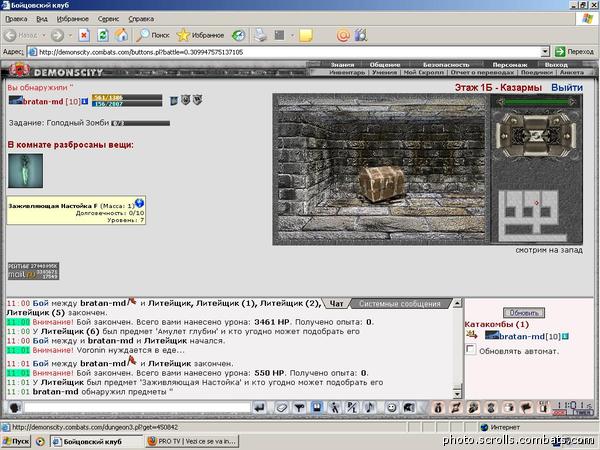Click the smiley face emoticons icon
Image resolution: width=600 pixels, height=450 pixels.
[x=391, y=408]
